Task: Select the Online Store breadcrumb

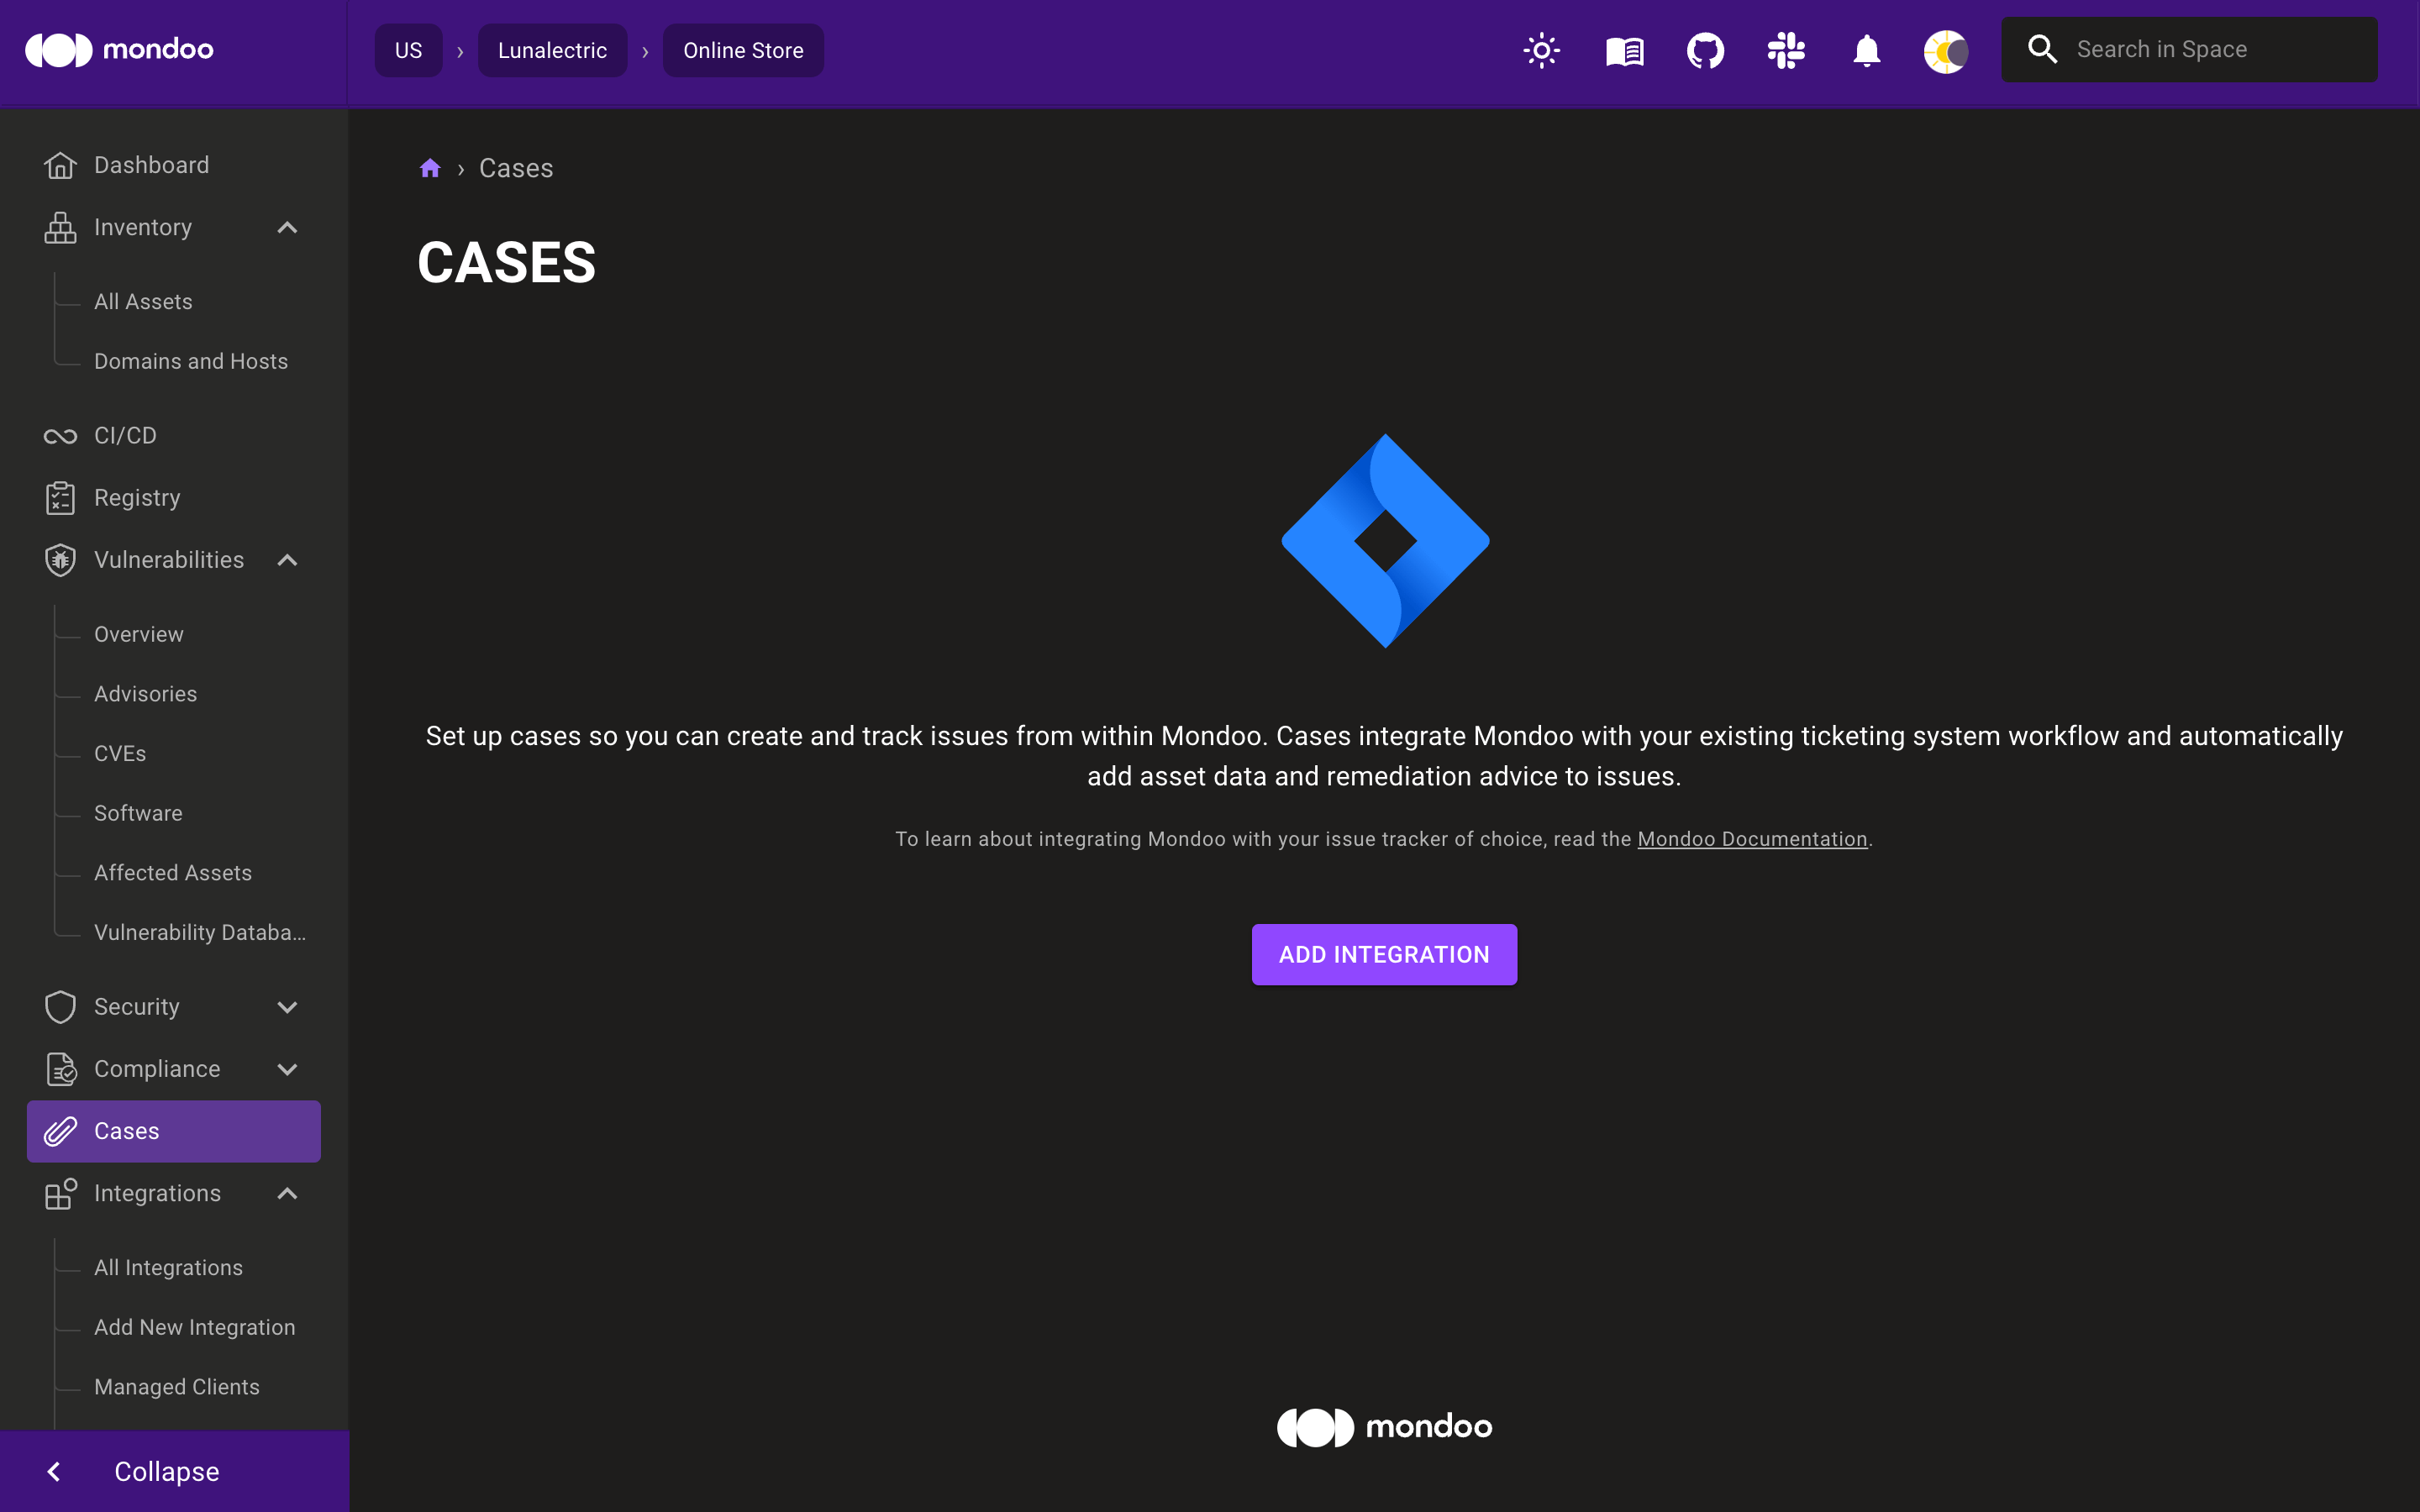Action: click(740, 49)
